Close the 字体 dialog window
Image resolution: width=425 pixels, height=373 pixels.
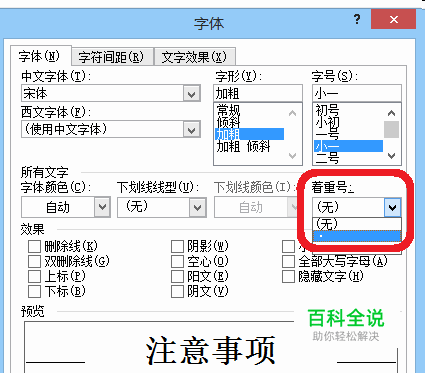[393, 19]
